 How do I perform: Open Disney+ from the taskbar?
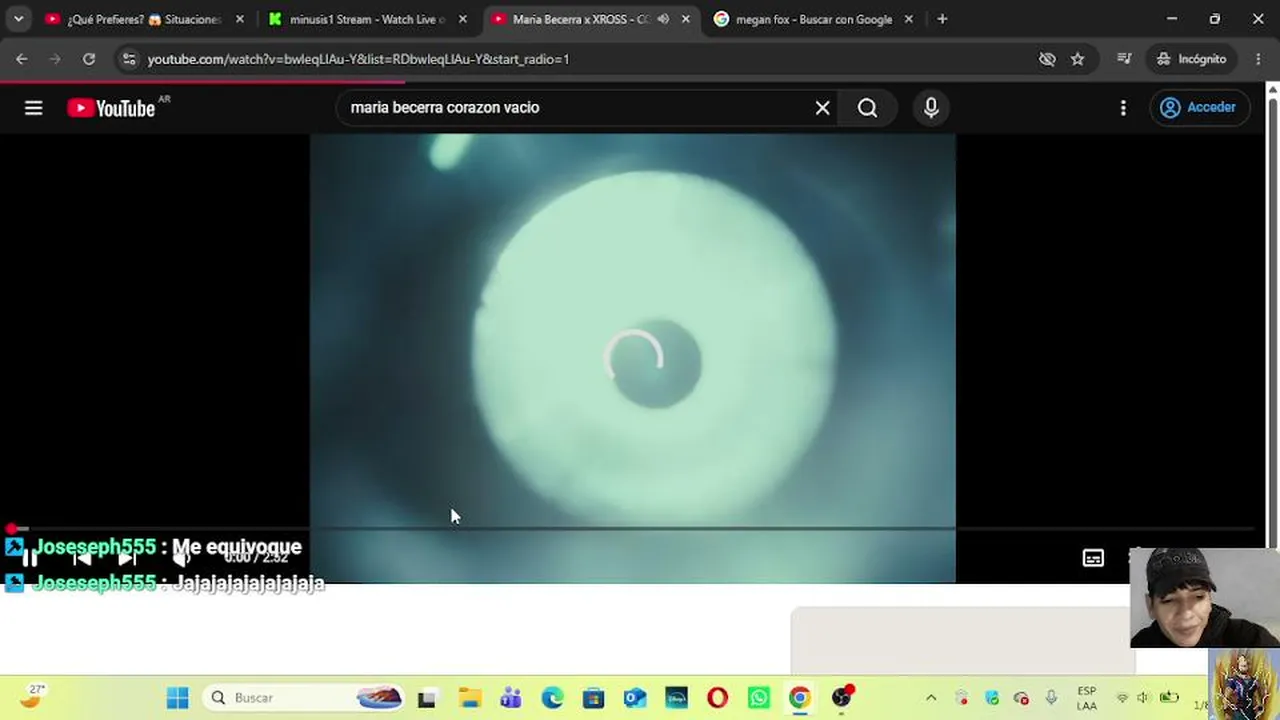coord(676,698)
